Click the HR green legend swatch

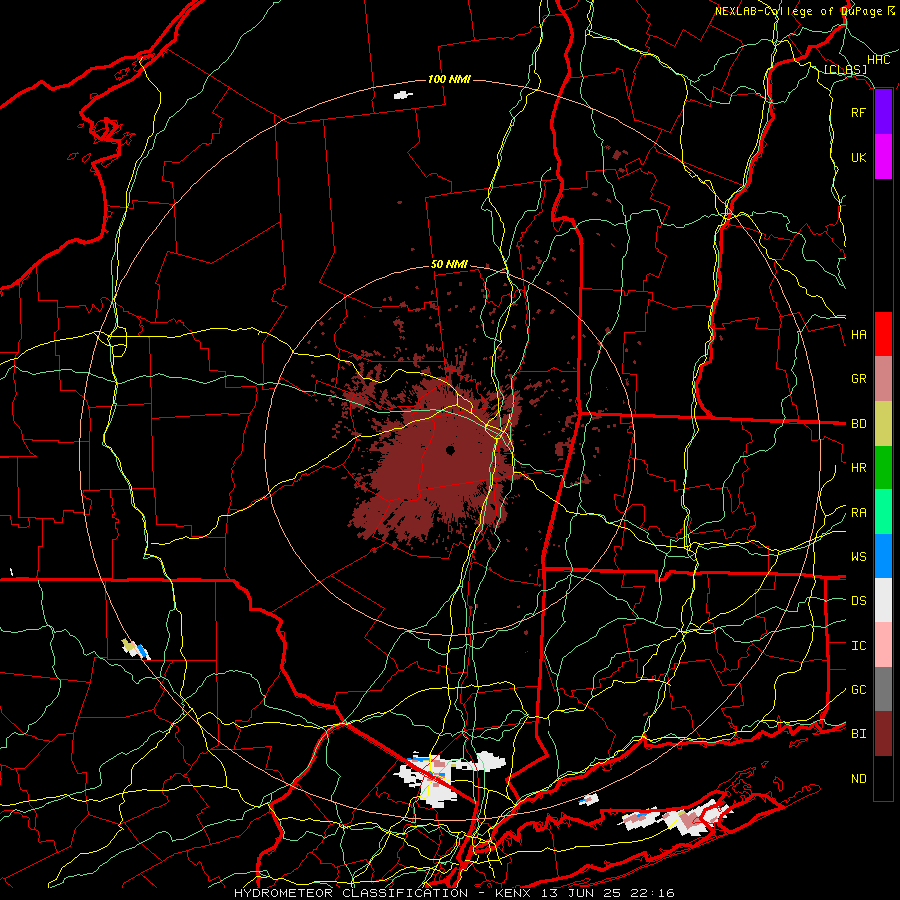883,467
